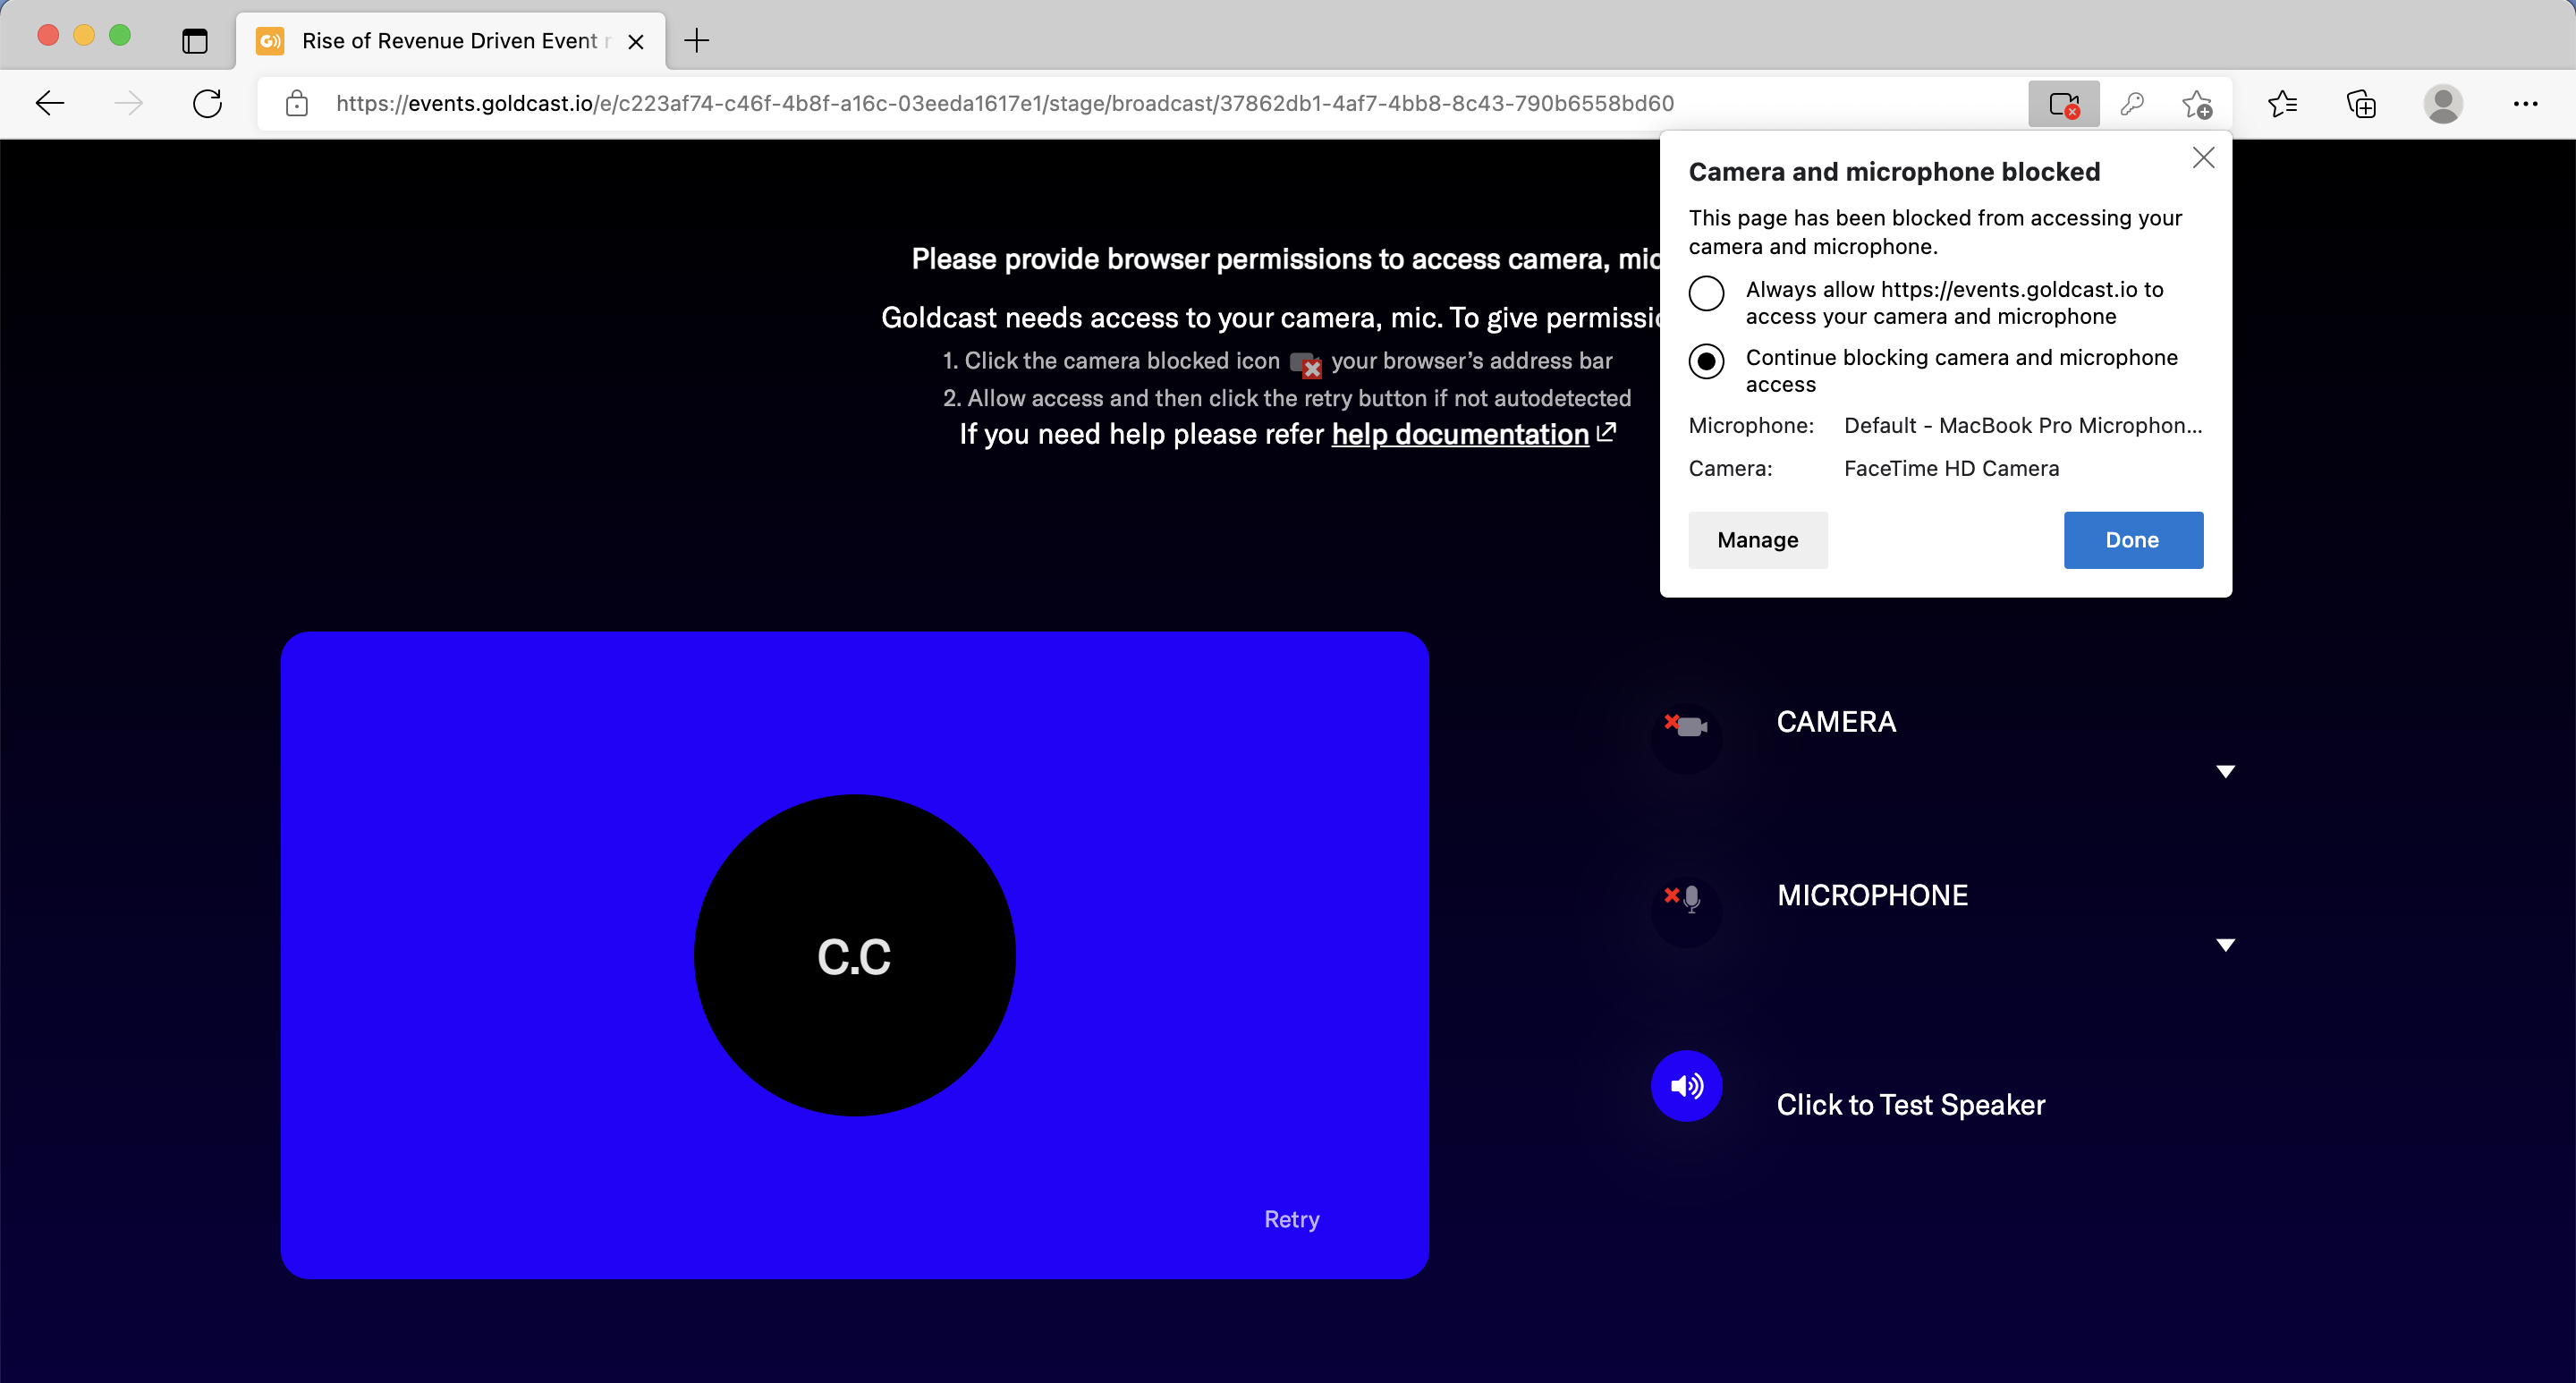Click the 'Camera and microphone blocked' heading
Viewport: 2576px width, 1383px height.
(x=1894, y=172)
